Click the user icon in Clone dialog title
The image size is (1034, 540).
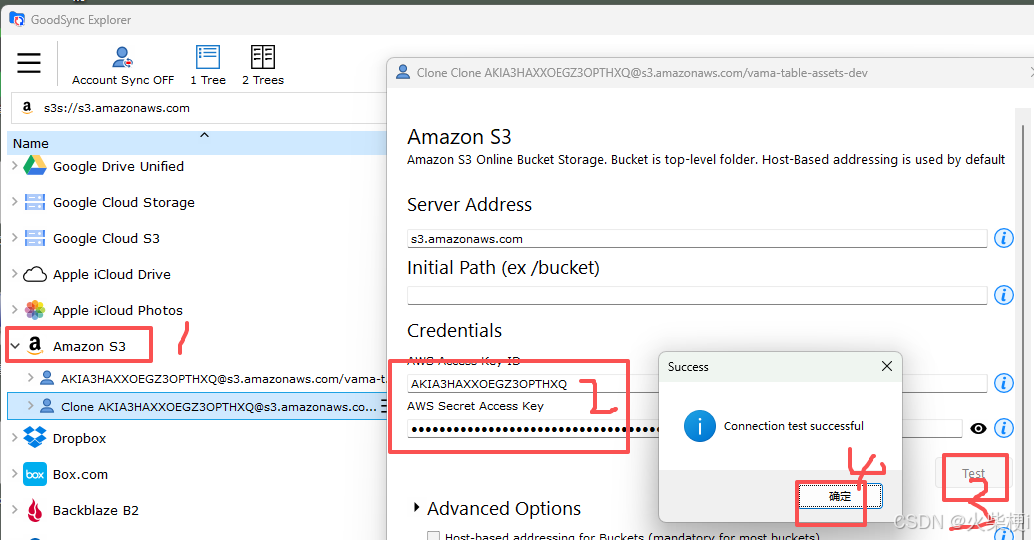click(402, 72)
